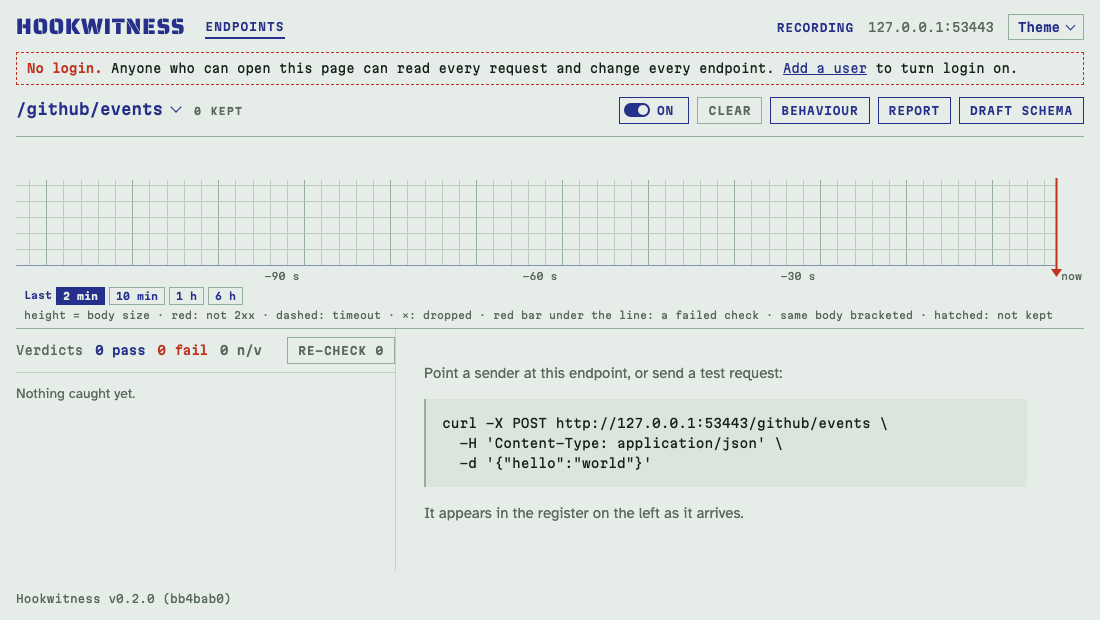Click the 'Nothing caught yet.' message
This screenshot has height=620, width=1100.
(x=76, y=393)
